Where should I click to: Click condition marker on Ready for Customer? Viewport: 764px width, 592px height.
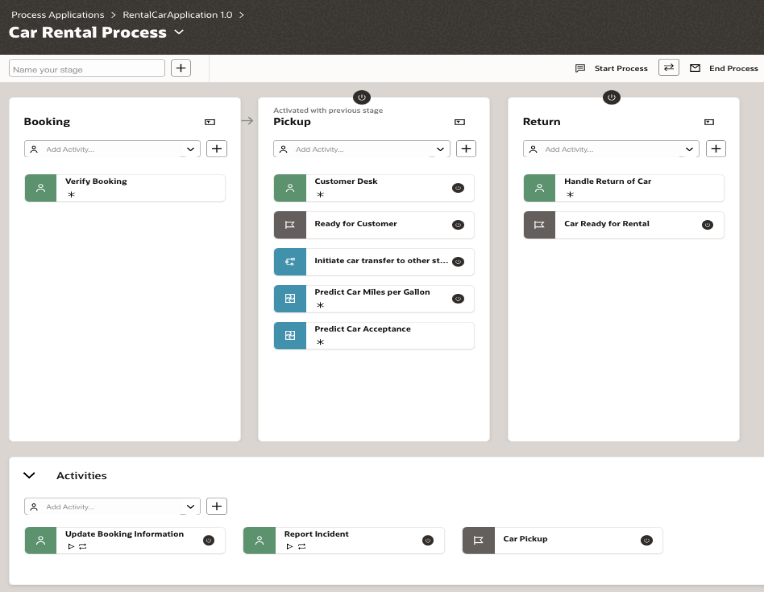[x=458, y=225]
